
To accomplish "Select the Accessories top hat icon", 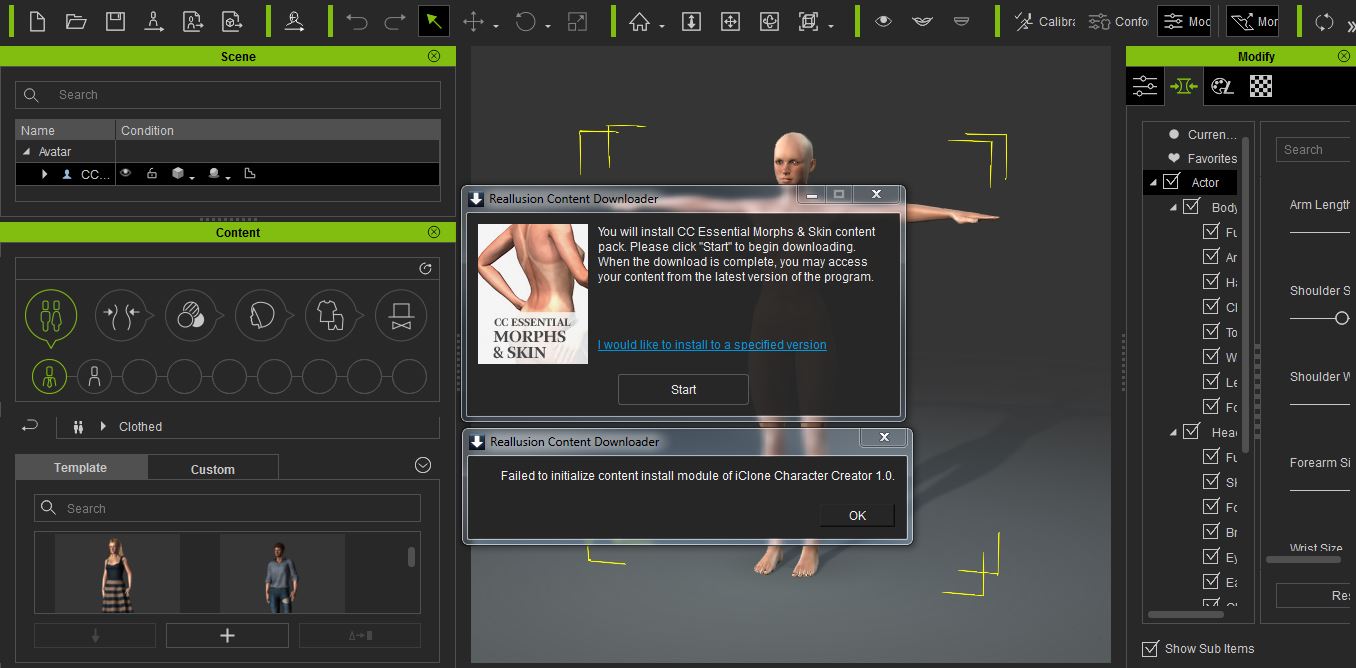I will point(401,316).
